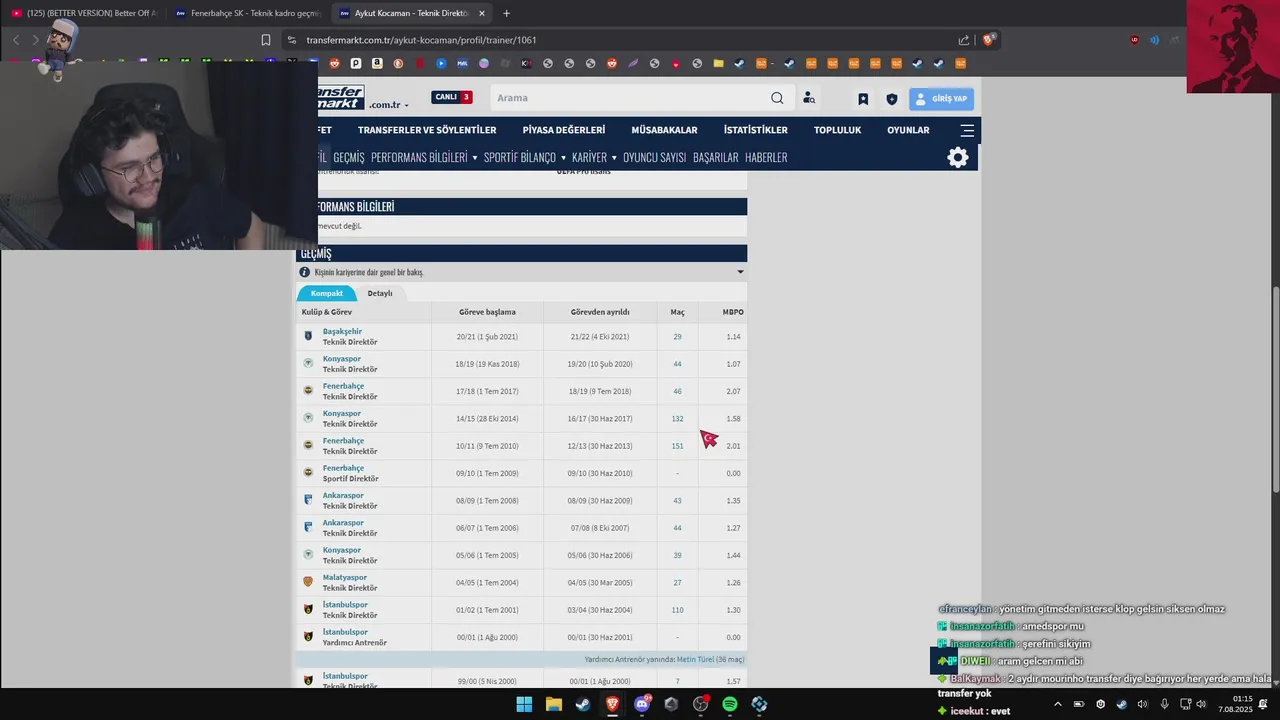Go to the Başarılar submenu item
1280x720 pixels.
point(716,157)
